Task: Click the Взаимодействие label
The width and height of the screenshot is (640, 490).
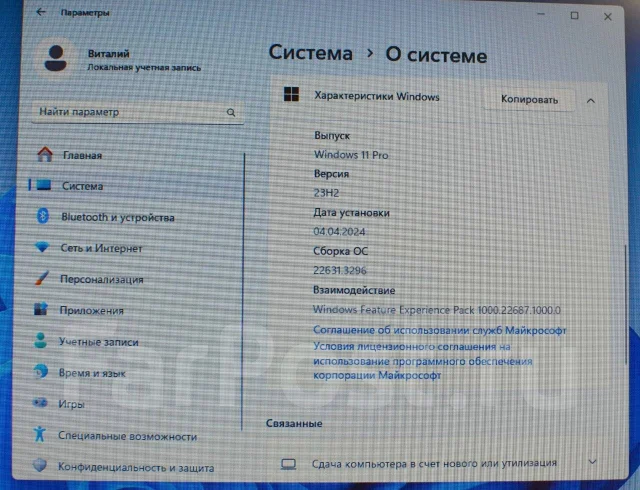Action: tap(354, 290)
